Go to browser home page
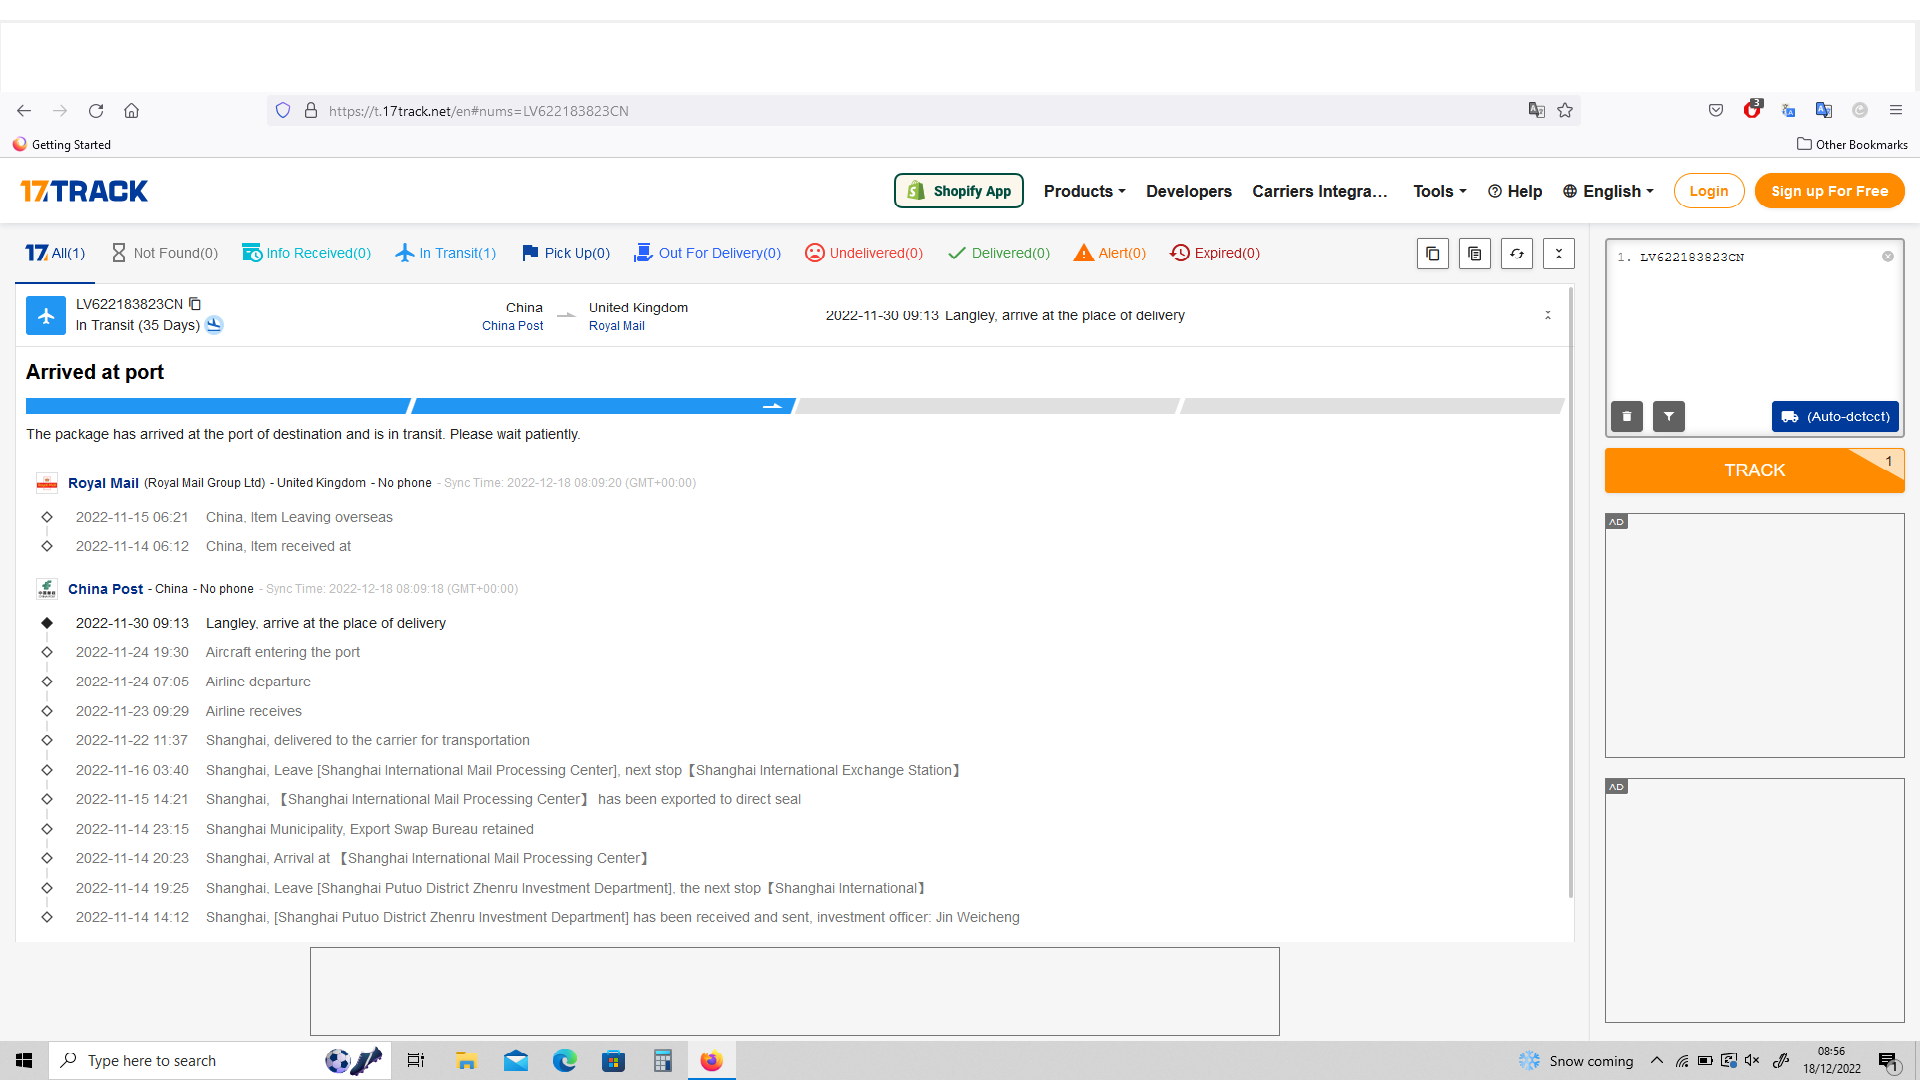The height and width of the screenshot is (1080, 1920). click(131, 111)
